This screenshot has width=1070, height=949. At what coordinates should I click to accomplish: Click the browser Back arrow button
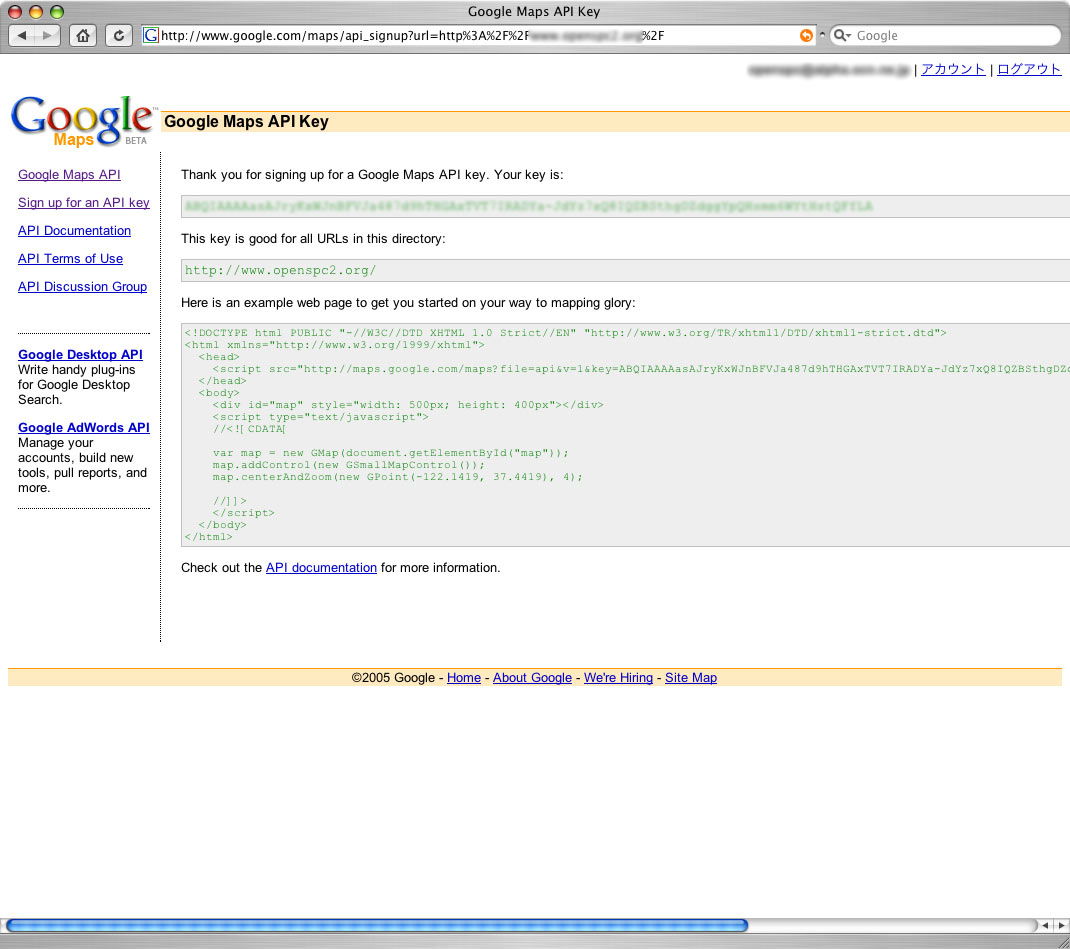tap(22, 36)
